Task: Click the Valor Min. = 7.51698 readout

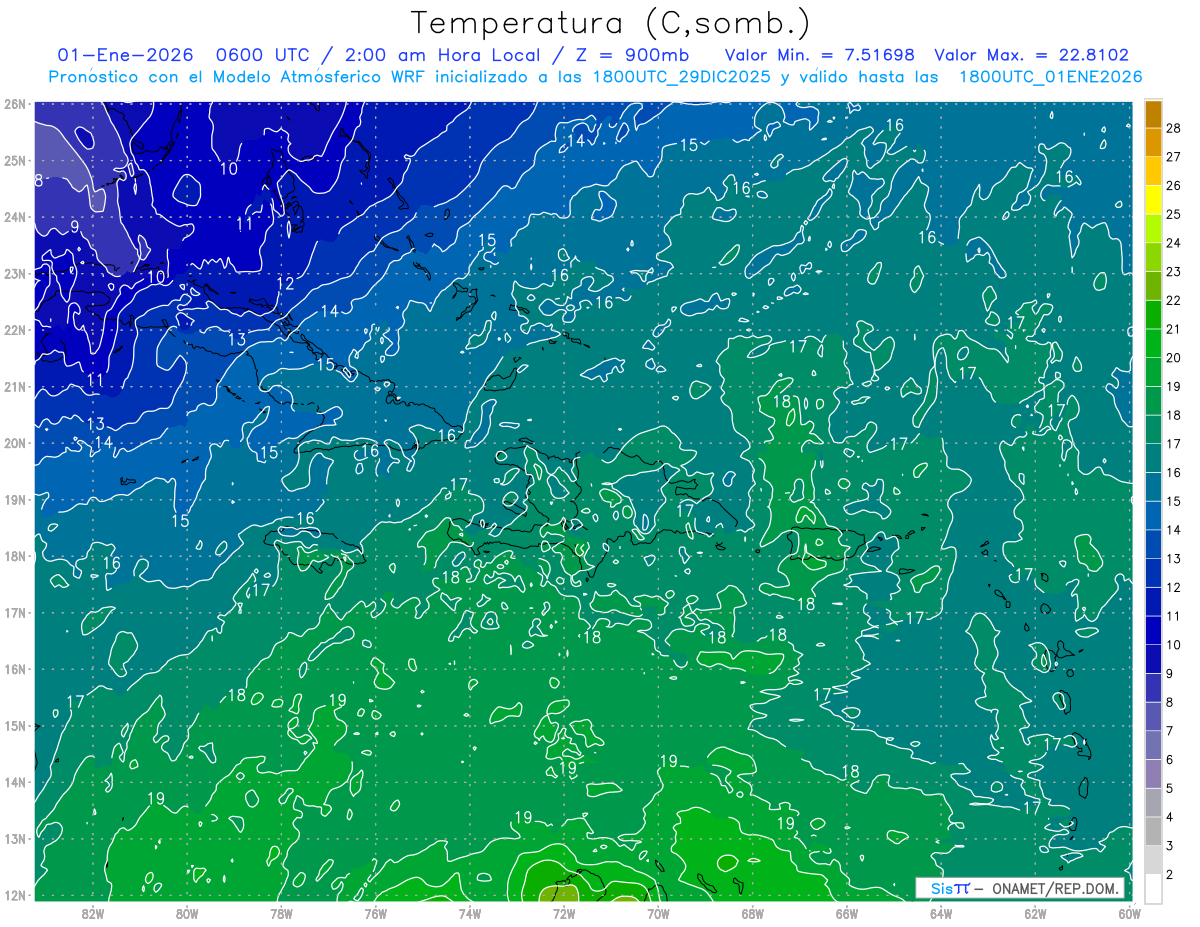Action: point(819,56)
